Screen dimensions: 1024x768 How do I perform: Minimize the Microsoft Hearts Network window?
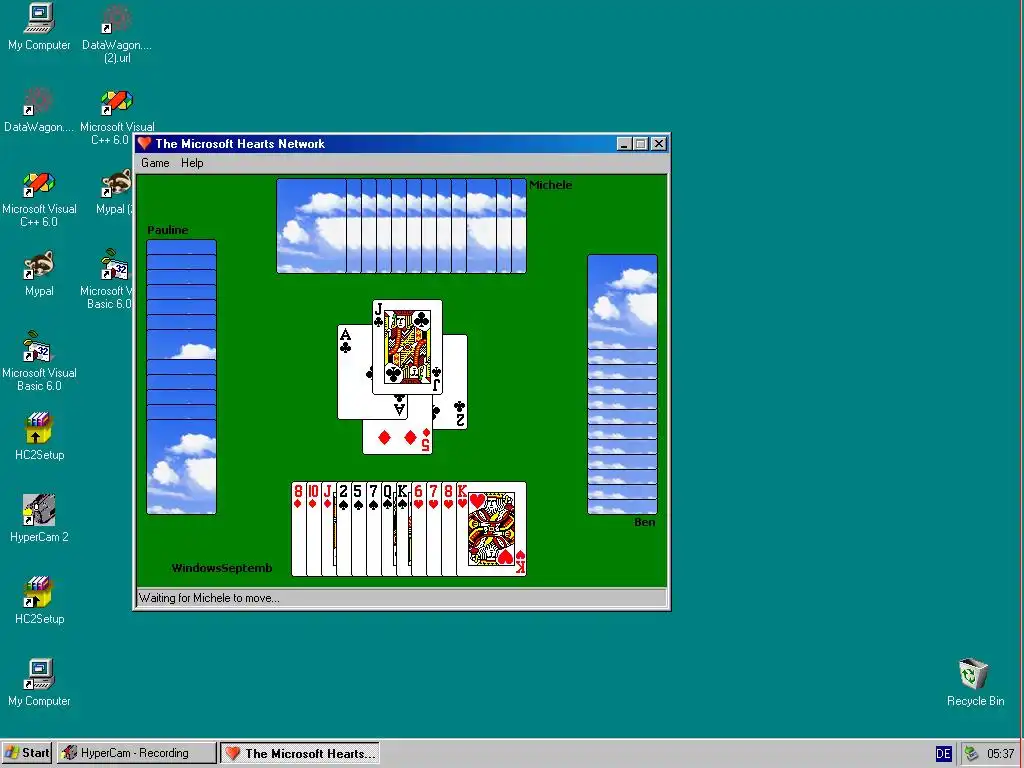pyautogui.click(x=624, y=144)
